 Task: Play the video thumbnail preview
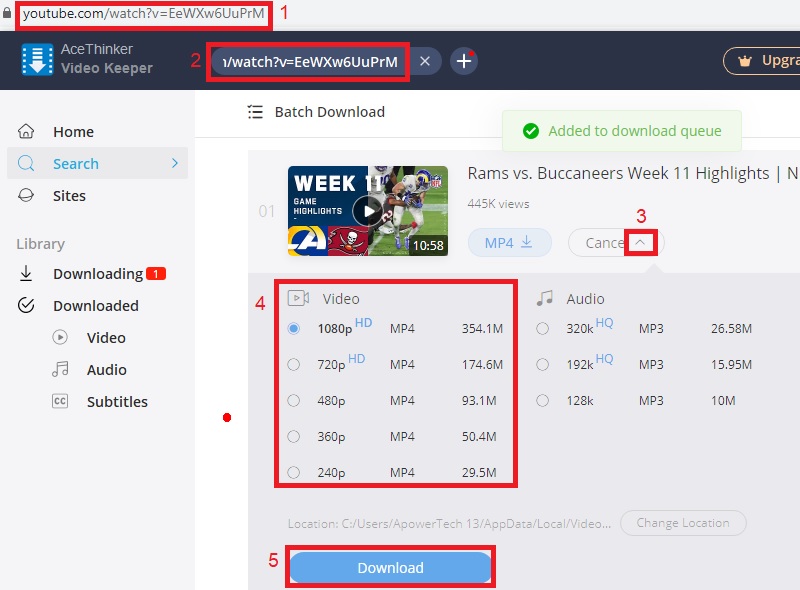[367, 210]
